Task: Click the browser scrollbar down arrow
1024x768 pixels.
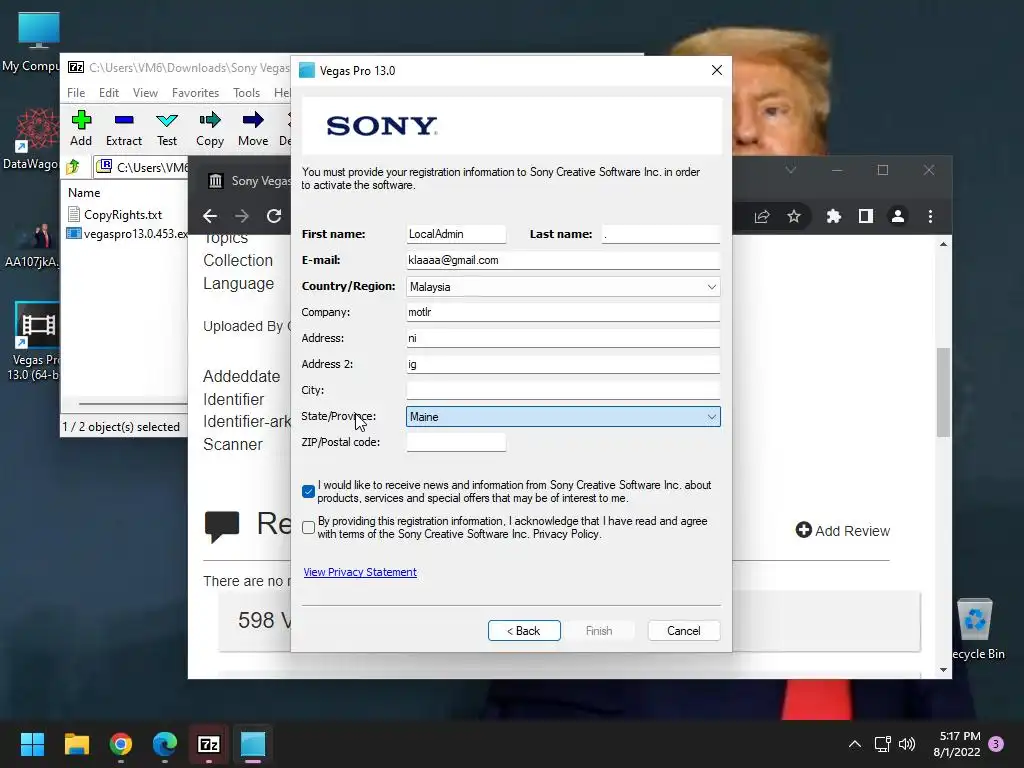Action: pos(943,669)
